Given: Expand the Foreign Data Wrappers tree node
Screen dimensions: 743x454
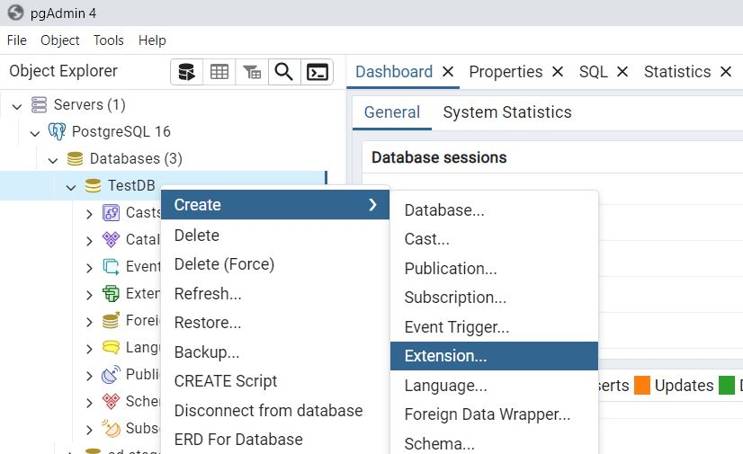Looking at the screenshot, I should (x=90, y=322).
